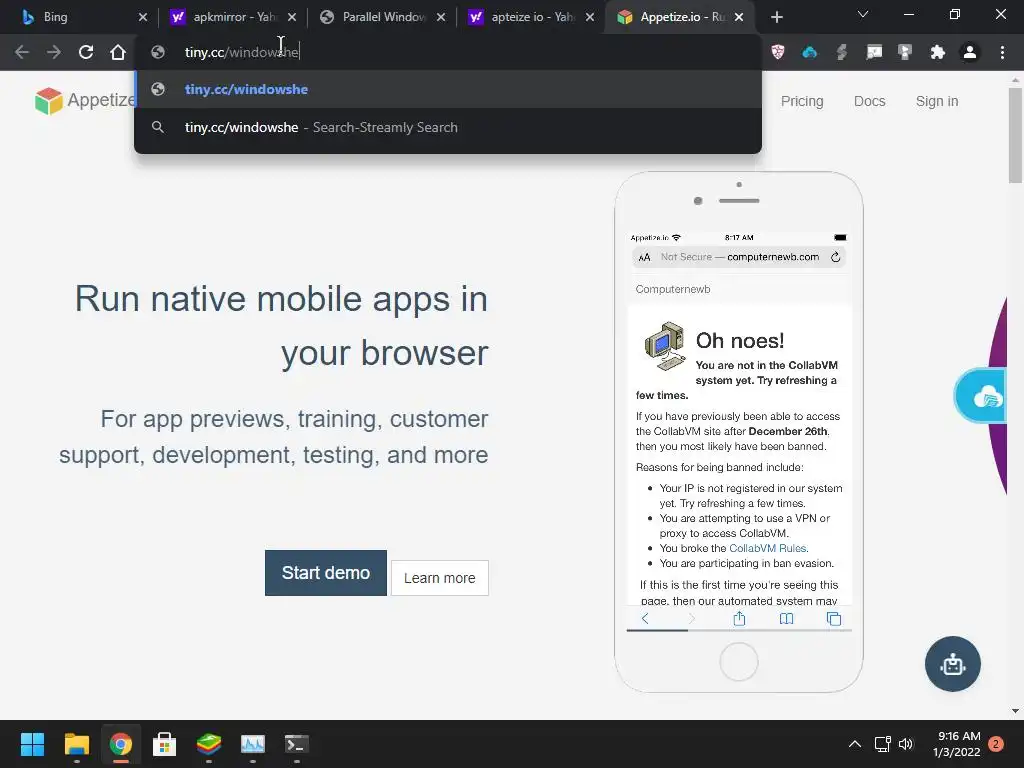Image resolution: width=1024 pixels, height=768 pixels.
Task: Tap the reload icon in phone address bar
Action: [x=835, y=257]
